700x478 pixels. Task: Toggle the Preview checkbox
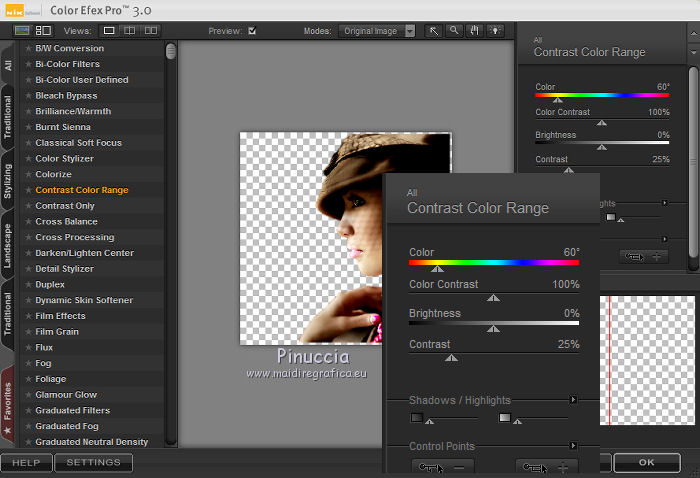pyautogui.click(x=252, y=31)
